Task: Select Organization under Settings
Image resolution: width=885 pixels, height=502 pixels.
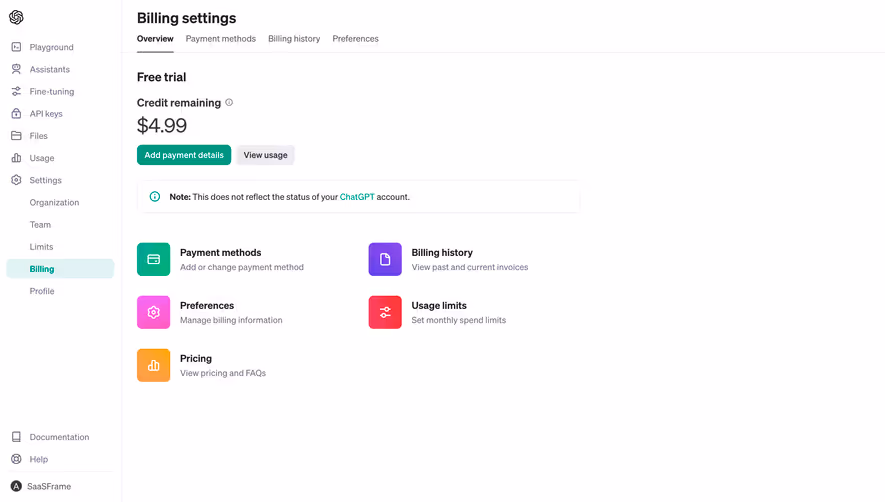Action: tap(54, 202)
